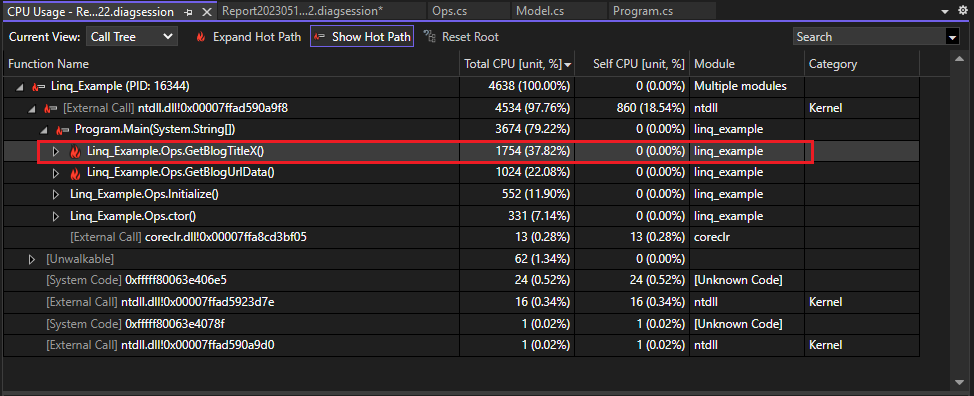Image resolution: width=974 pixels, height=396 pixels.
Task: Switch to the Report2023051...2.diagsession tab
Action: (322, 11)
